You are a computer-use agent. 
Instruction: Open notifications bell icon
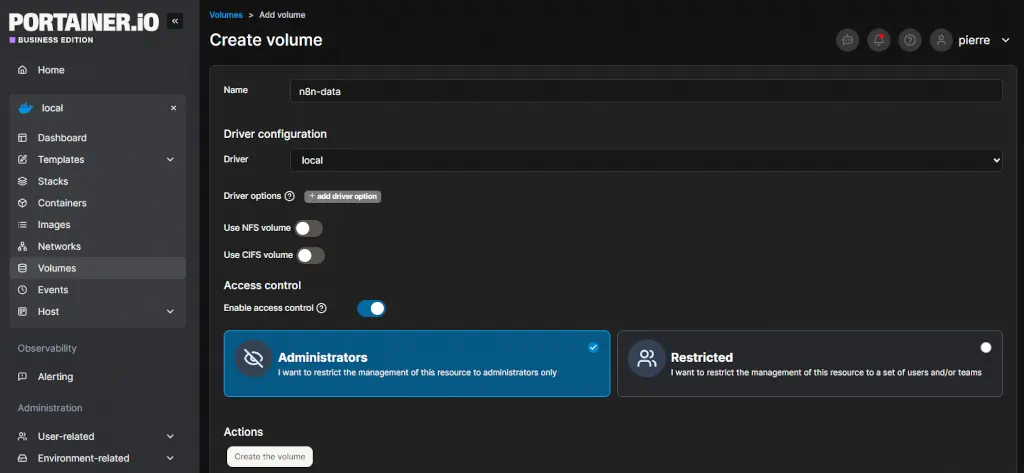[x=879, y=41]
